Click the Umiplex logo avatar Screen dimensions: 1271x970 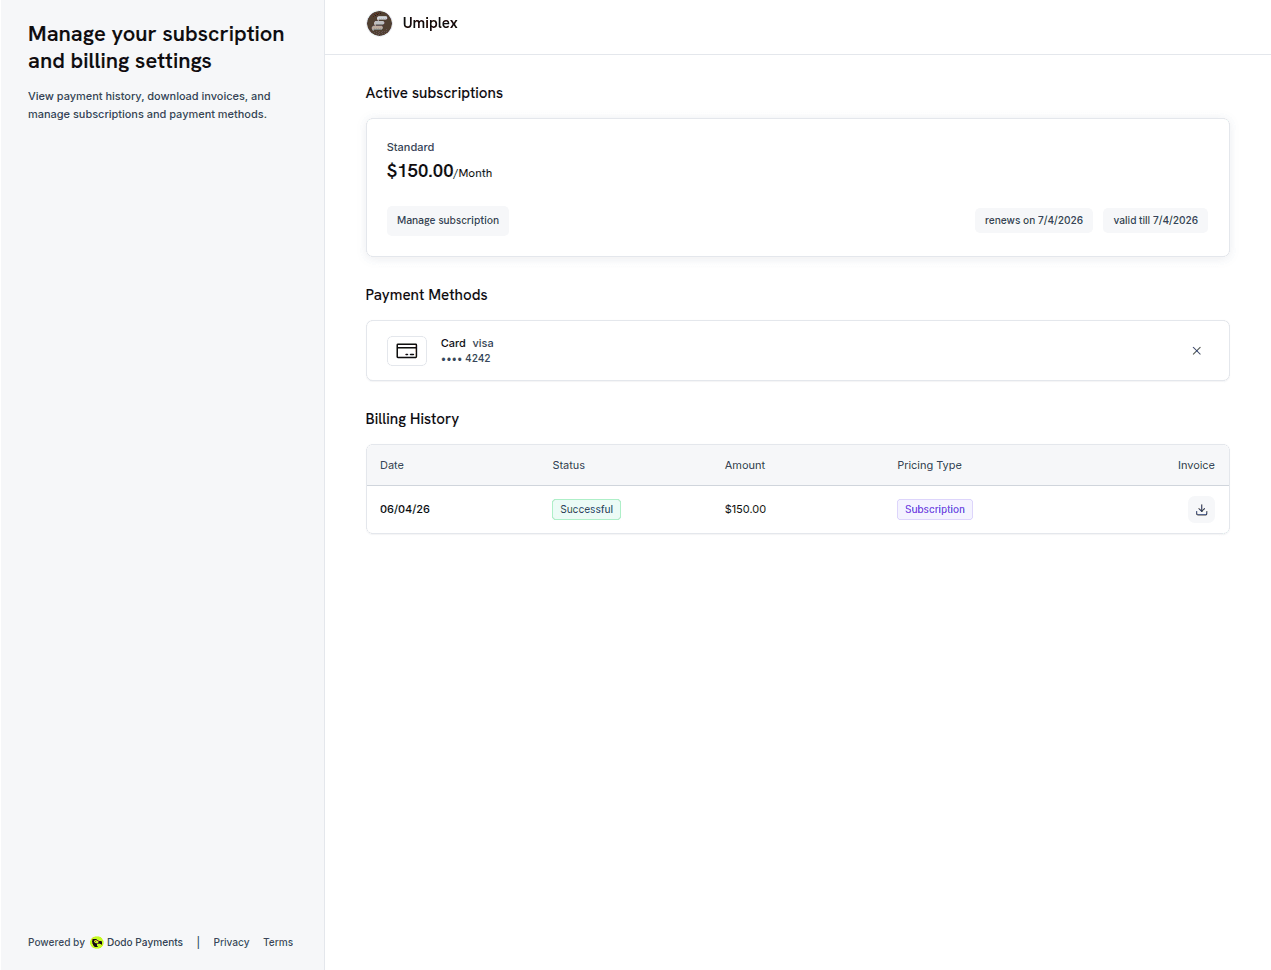tap(379, 23)
